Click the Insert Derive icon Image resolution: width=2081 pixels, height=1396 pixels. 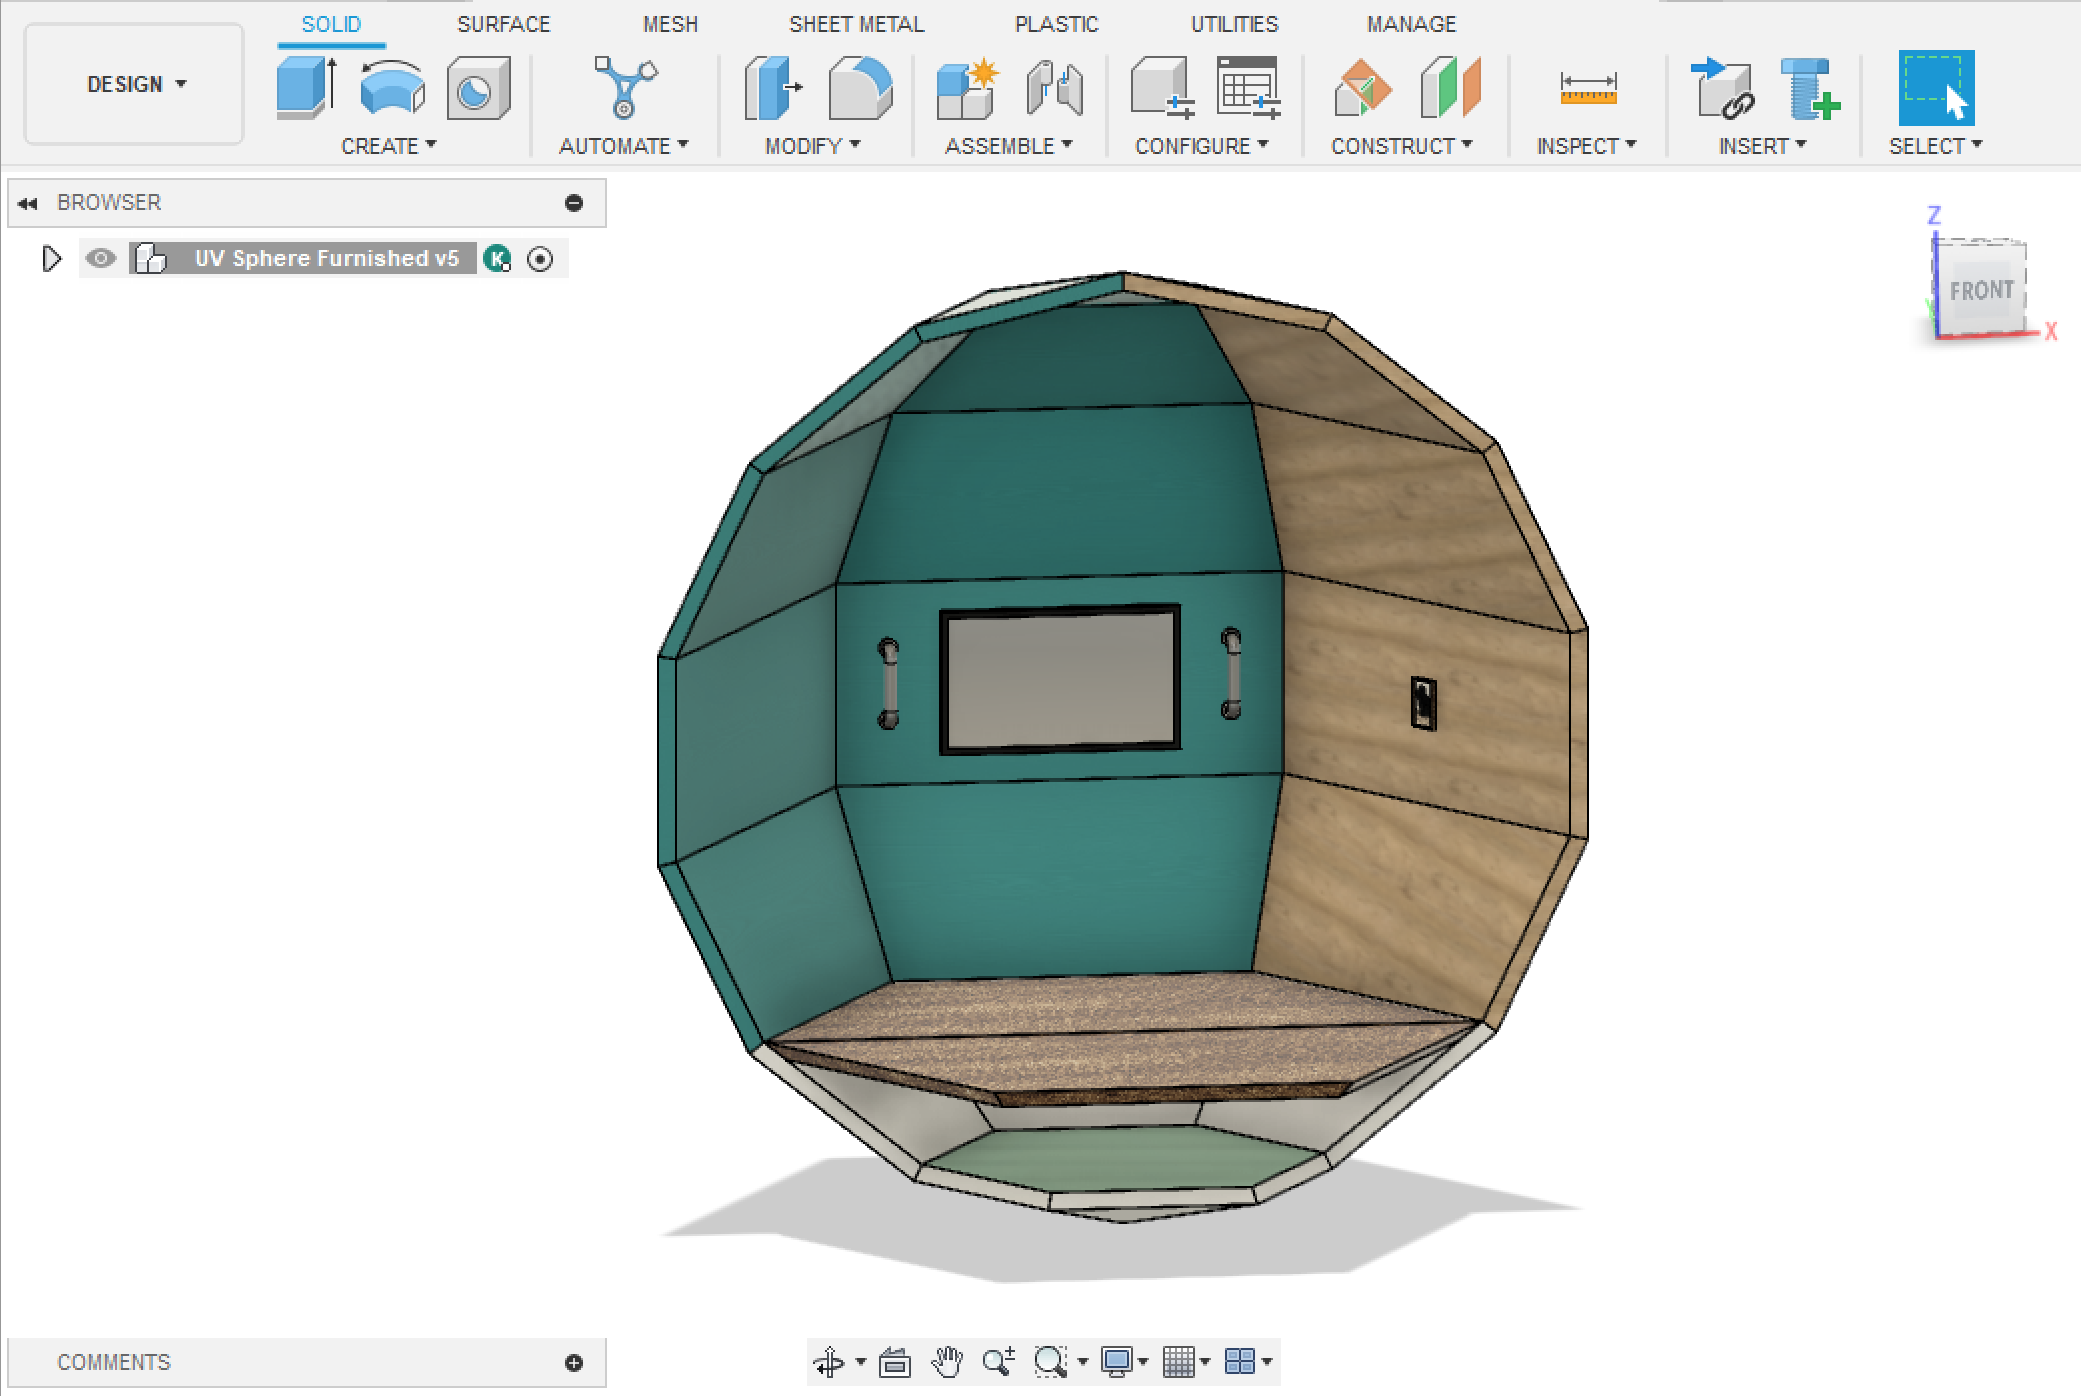[x=1722, y=88]
